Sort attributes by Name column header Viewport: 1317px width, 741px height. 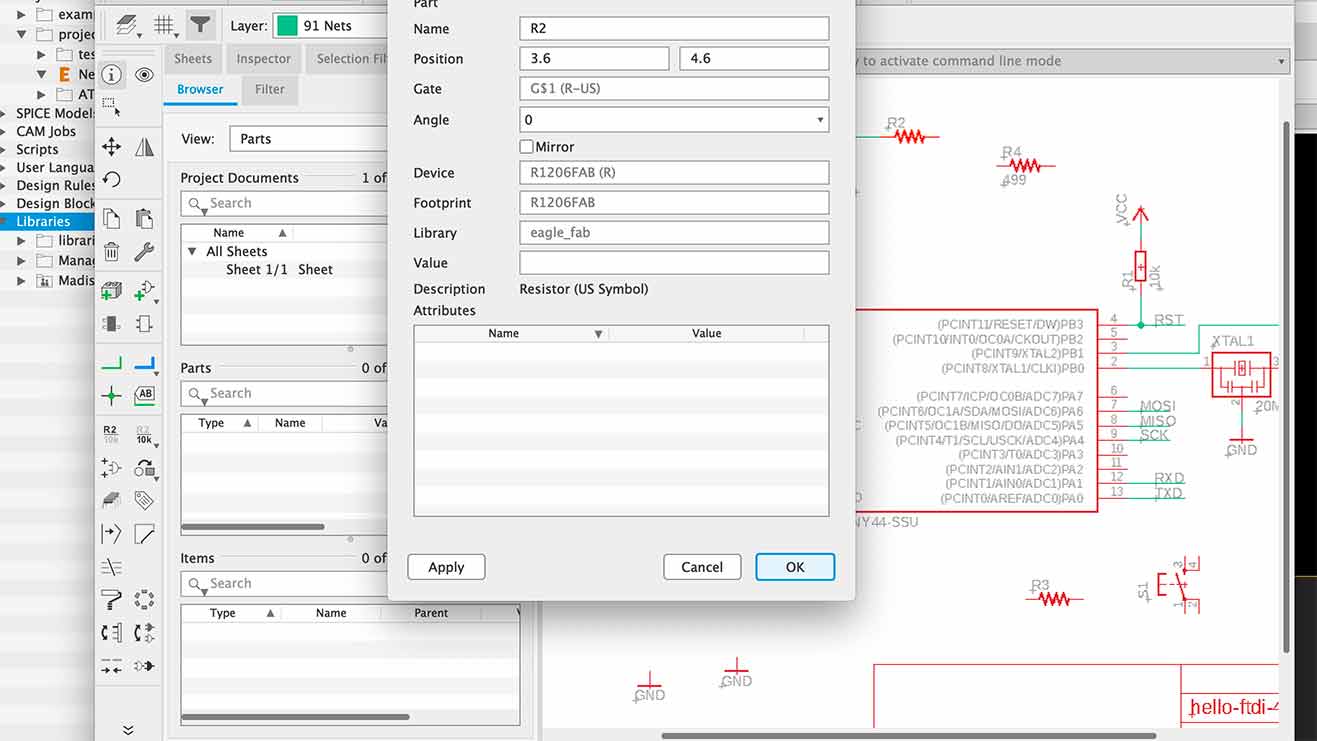click(511, 333)
